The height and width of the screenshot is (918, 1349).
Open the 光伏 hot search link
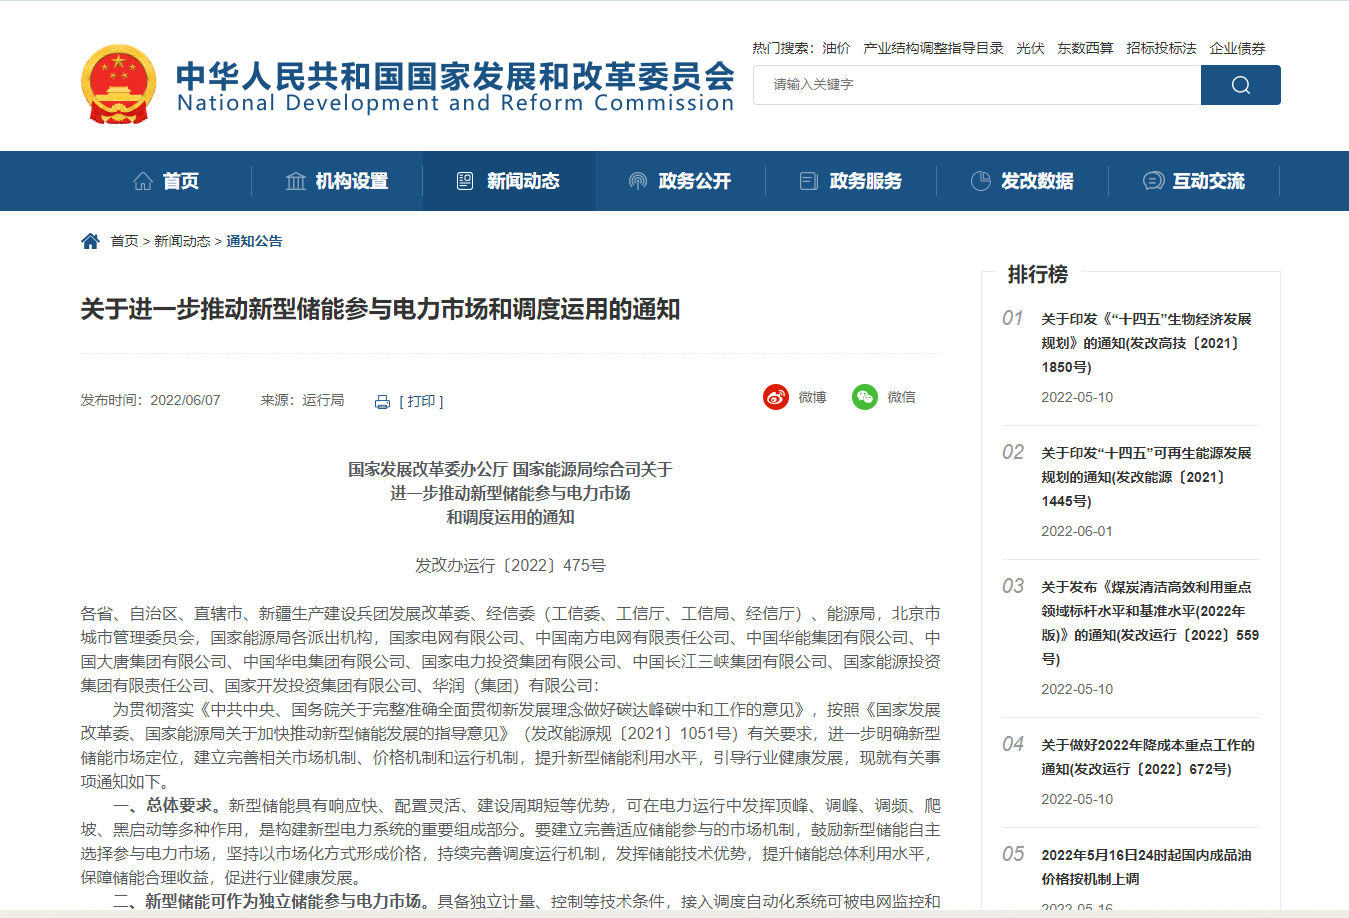click(x=1030, y=48)
